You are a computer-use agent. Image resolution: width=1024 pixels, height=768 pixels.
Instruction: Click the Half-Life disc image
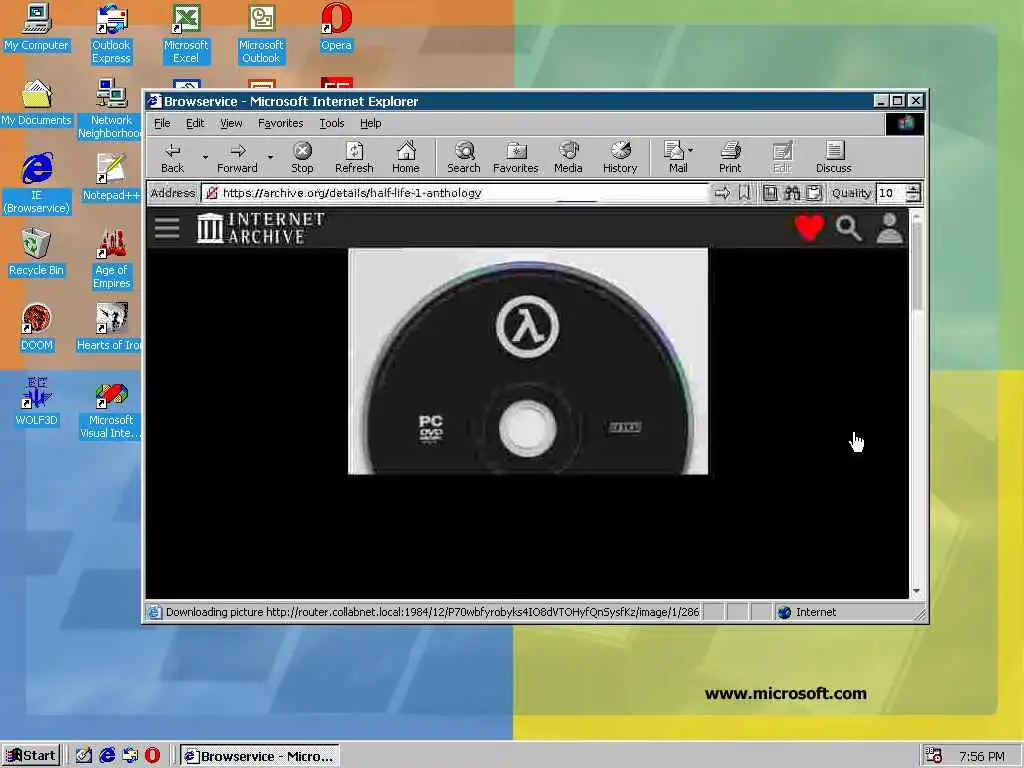pos(528,361)
